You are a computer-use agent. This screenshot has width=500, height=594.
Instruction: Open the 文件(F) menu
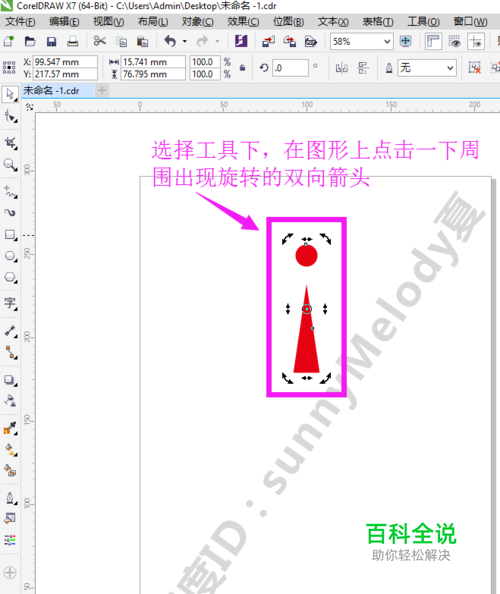click(x=20, y=22)
